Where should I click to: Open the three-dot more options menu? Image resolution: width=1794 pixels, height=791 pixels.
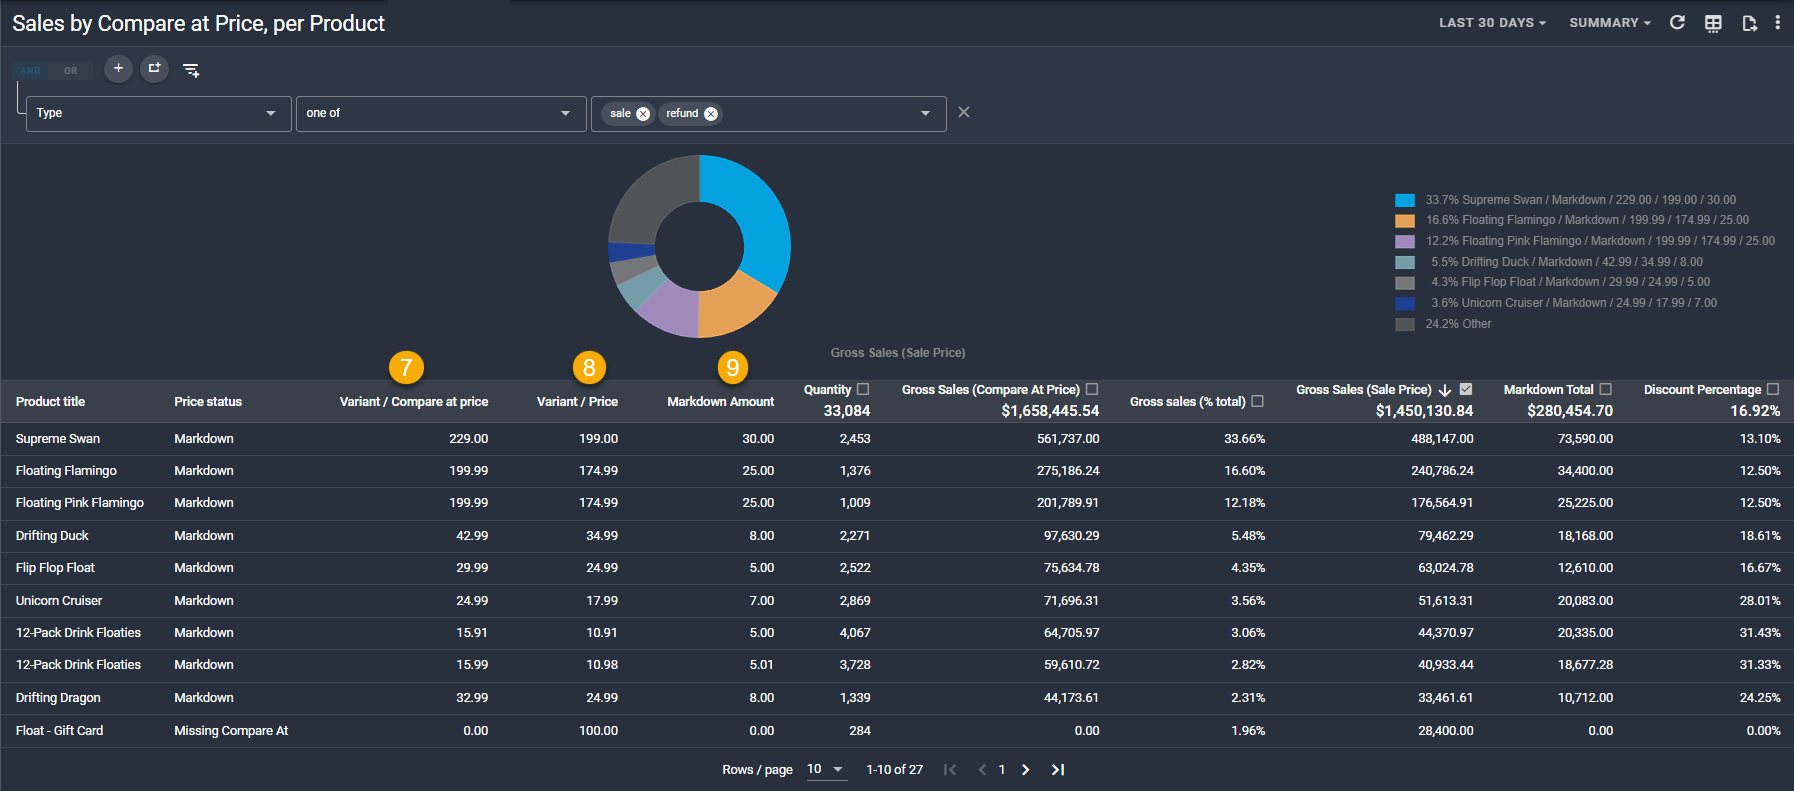tap(1777, 23)
